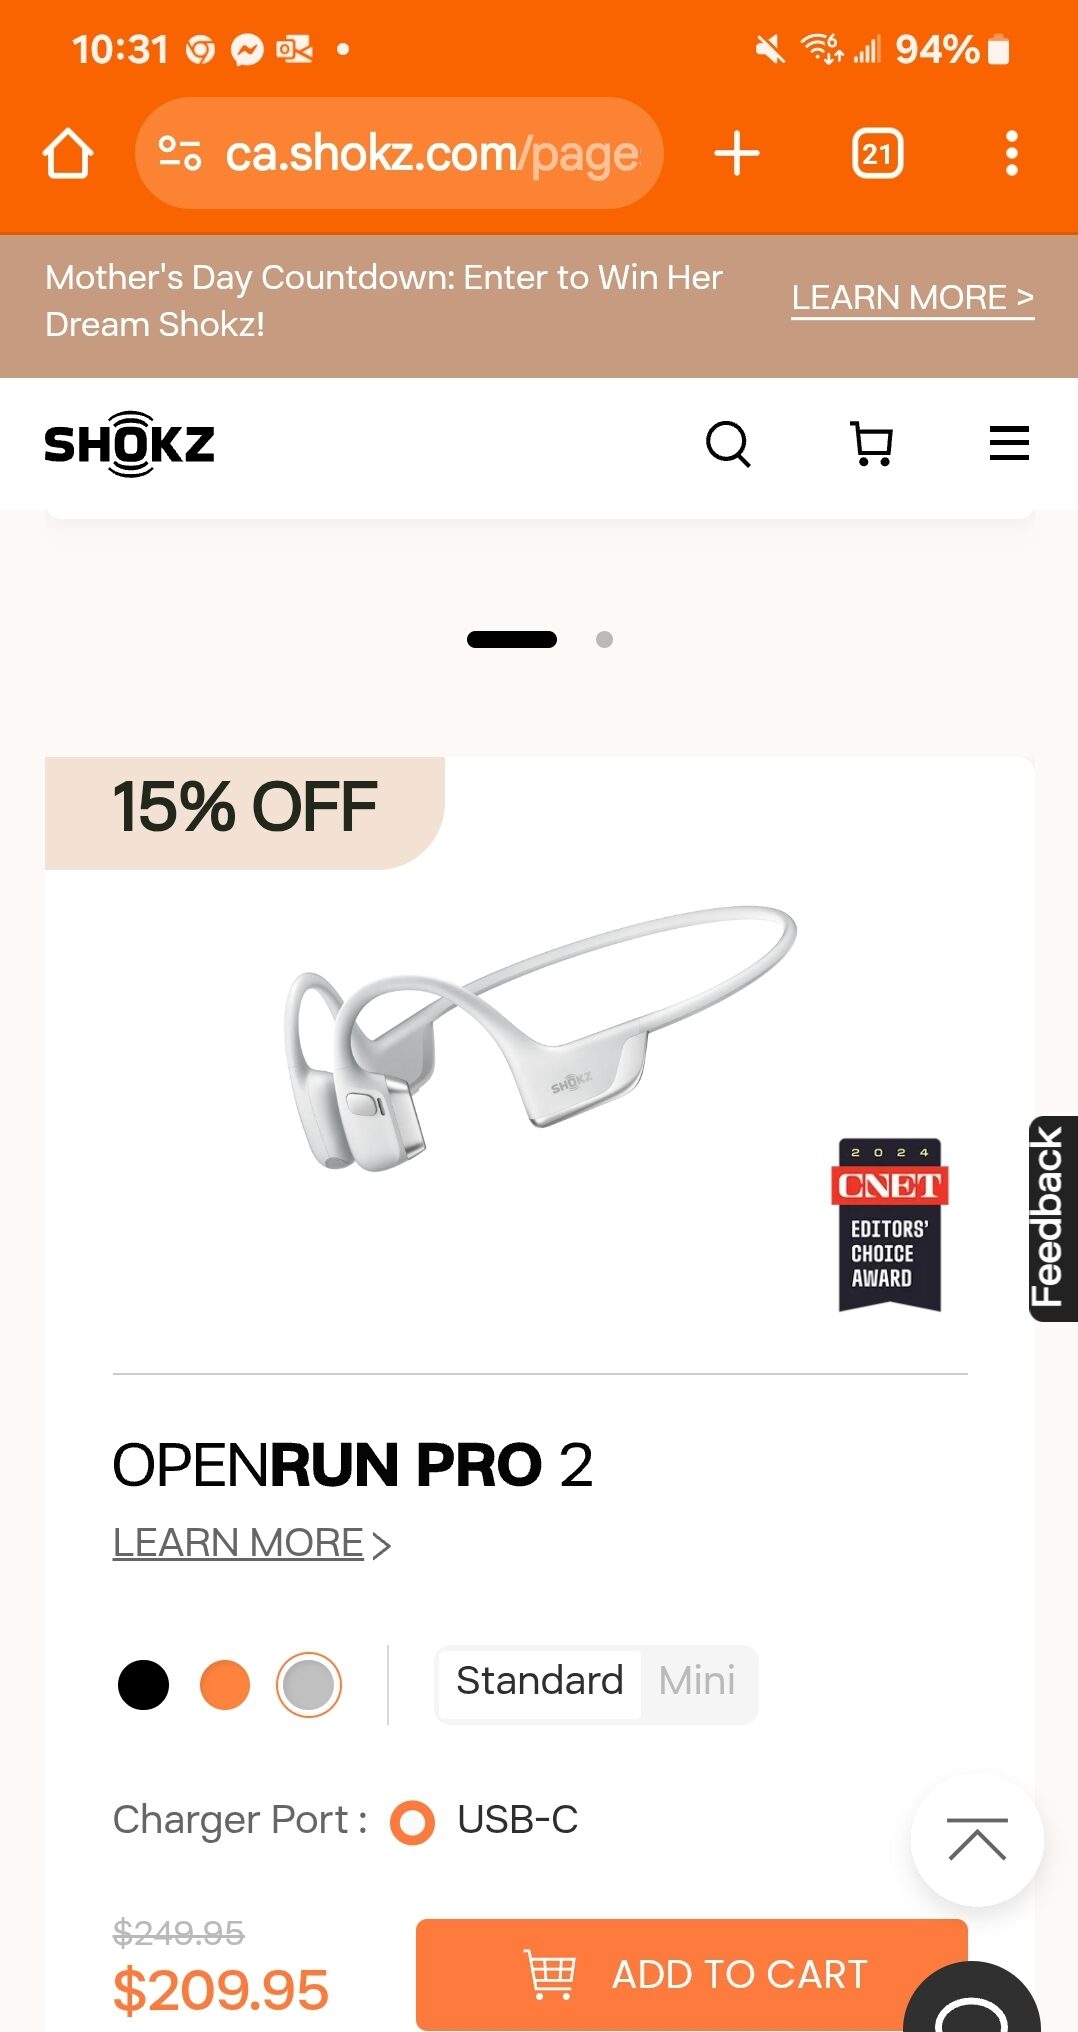
Task: Open the tab switcher showing 21 tabs
Action: (877, 153)
